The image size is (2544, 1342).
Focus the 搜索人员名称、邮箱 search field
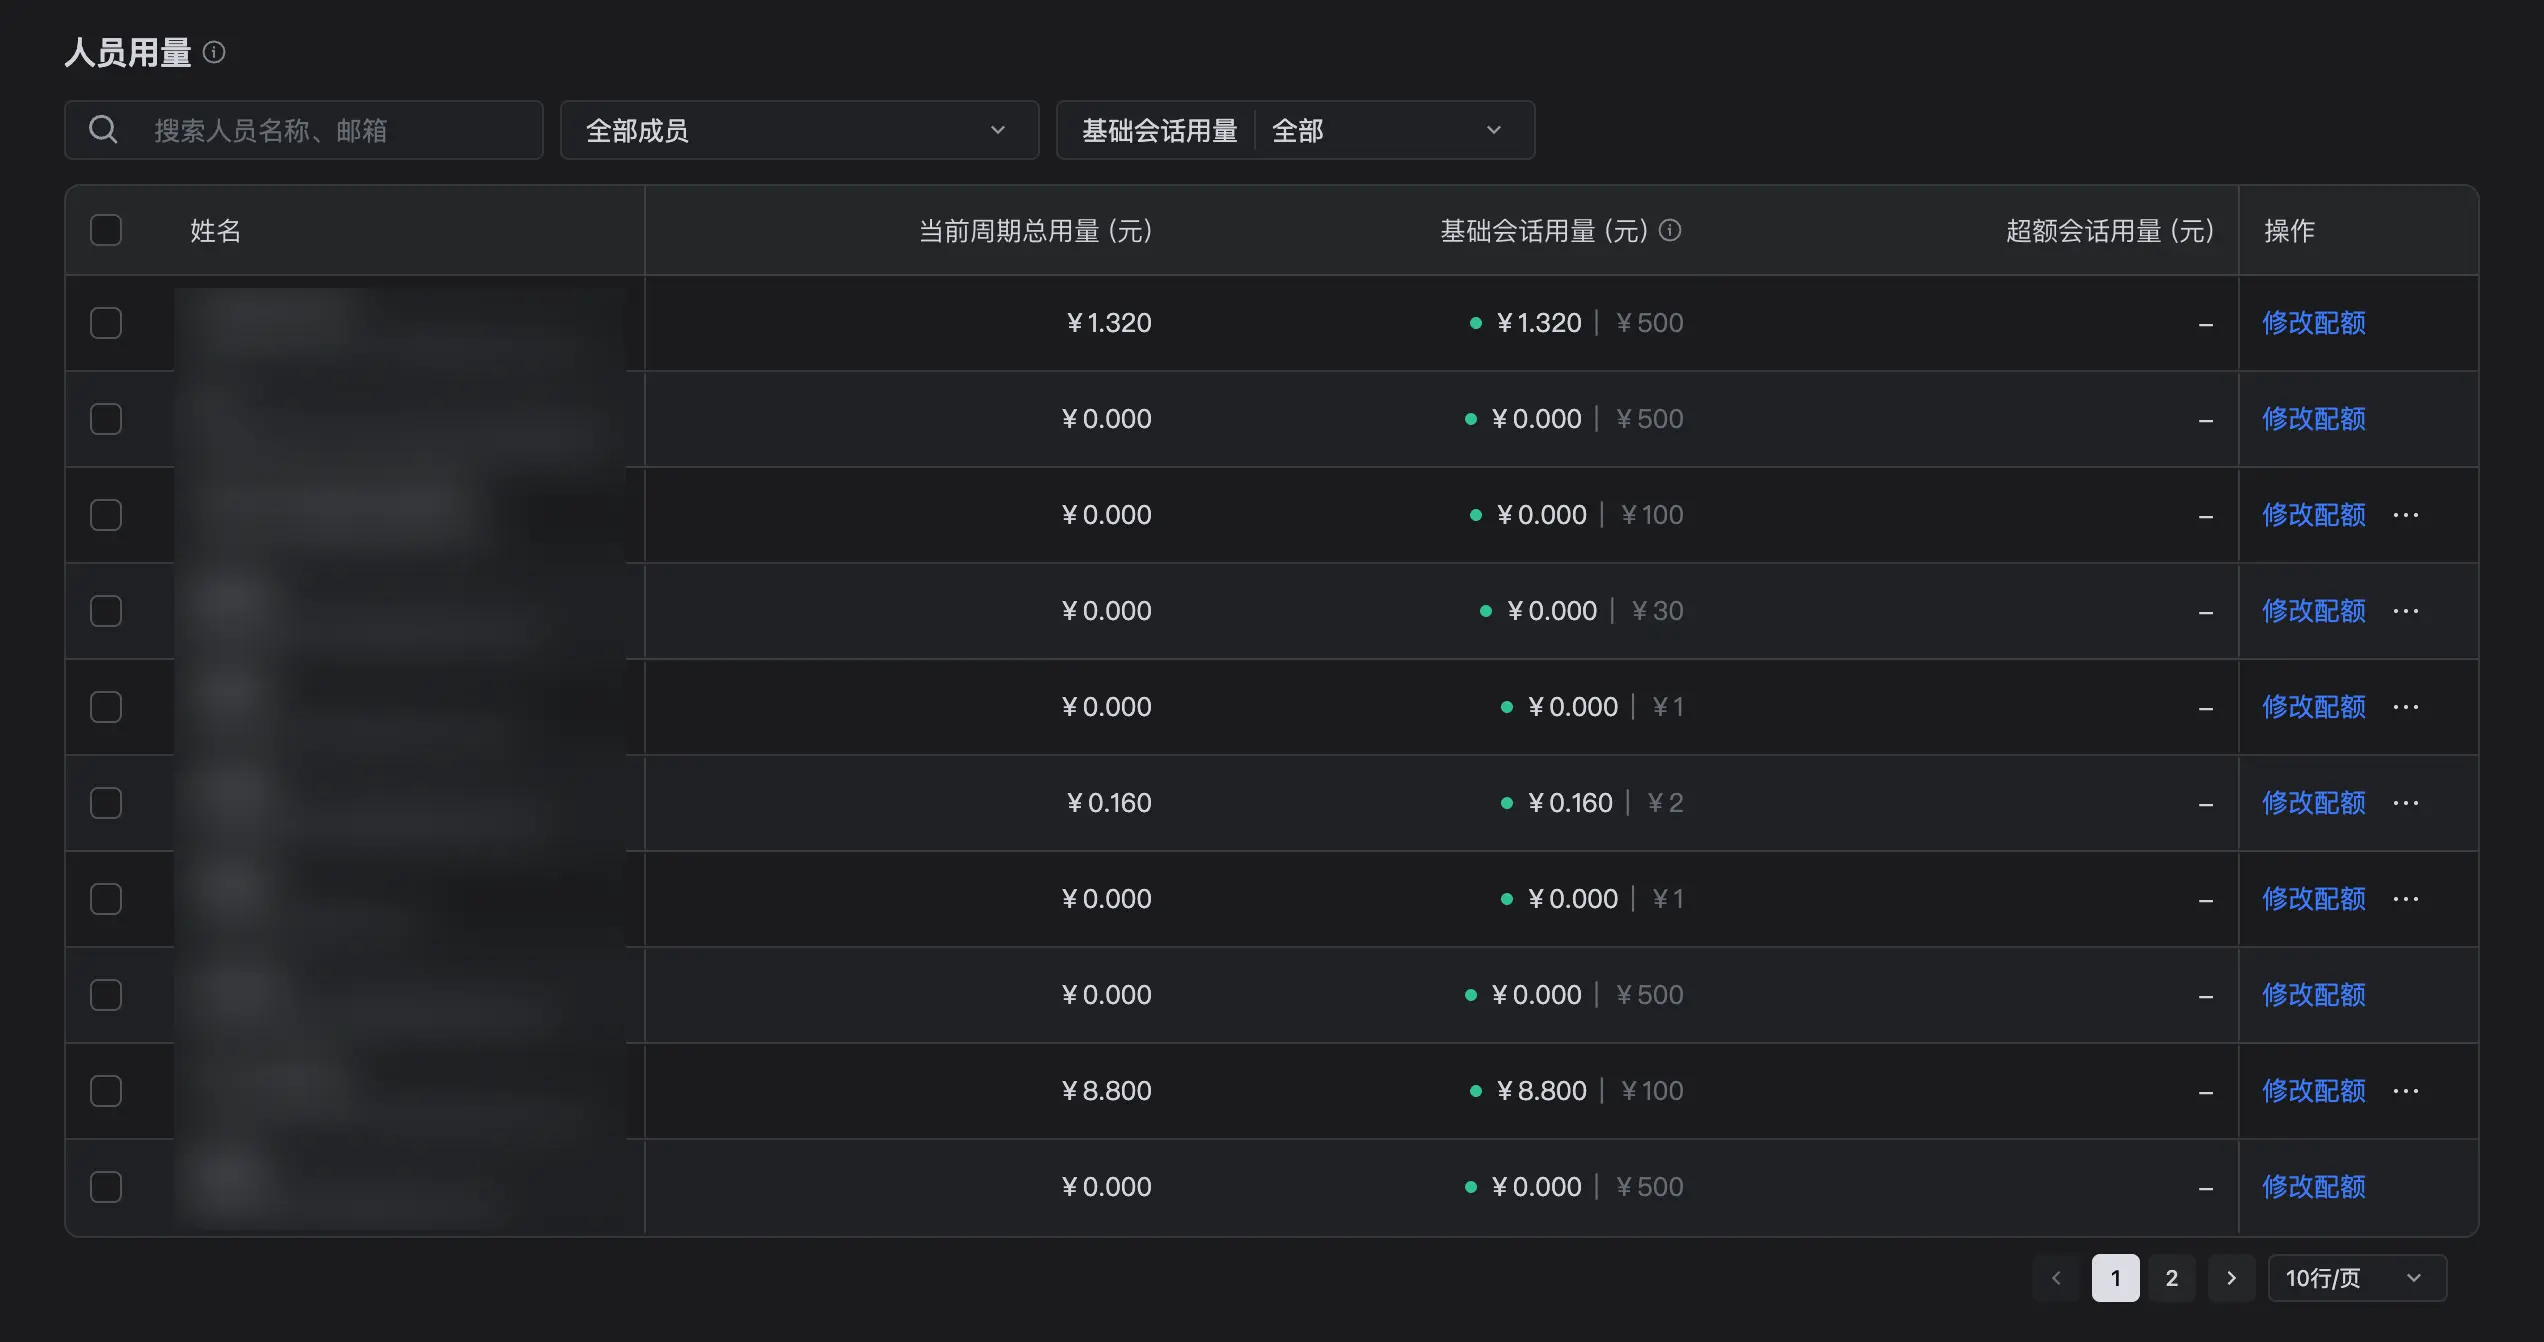pyautogui.click(x=303, y=130)
